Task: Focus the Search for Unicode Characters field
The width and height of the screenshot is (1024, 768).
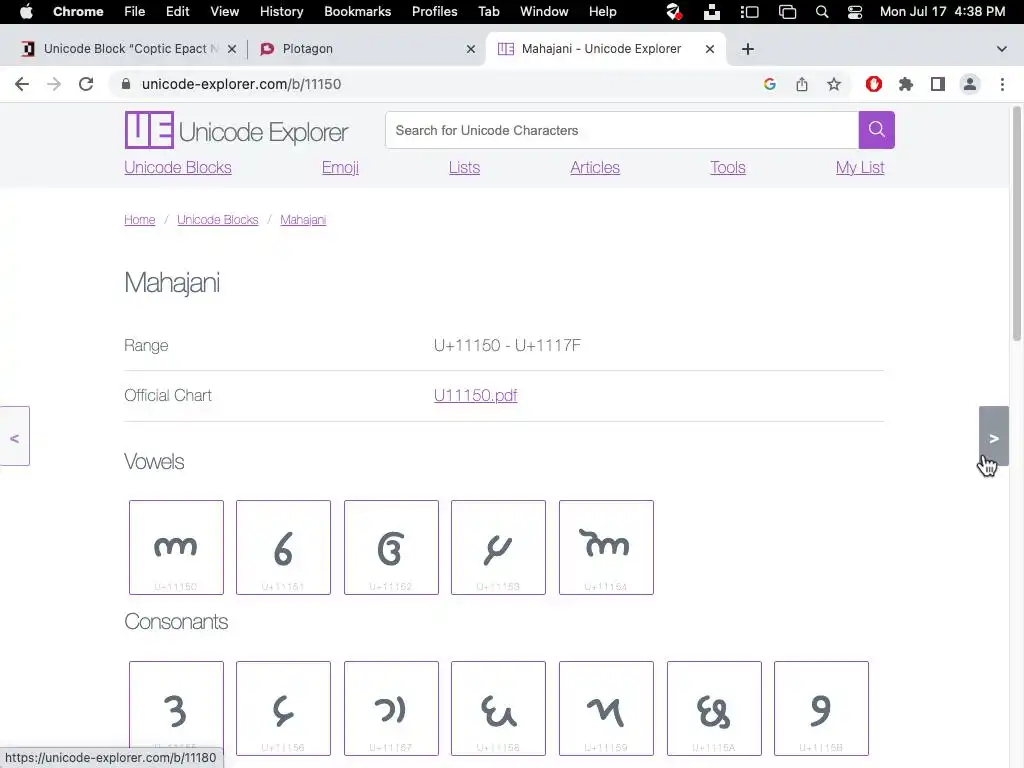Action: point(622,130)
